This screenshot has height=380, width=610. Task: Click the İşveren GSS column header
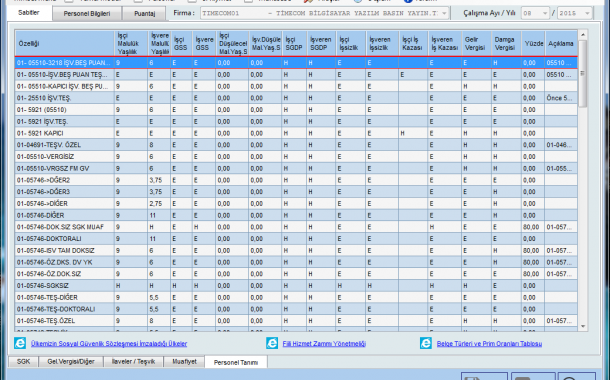(204, 44)
